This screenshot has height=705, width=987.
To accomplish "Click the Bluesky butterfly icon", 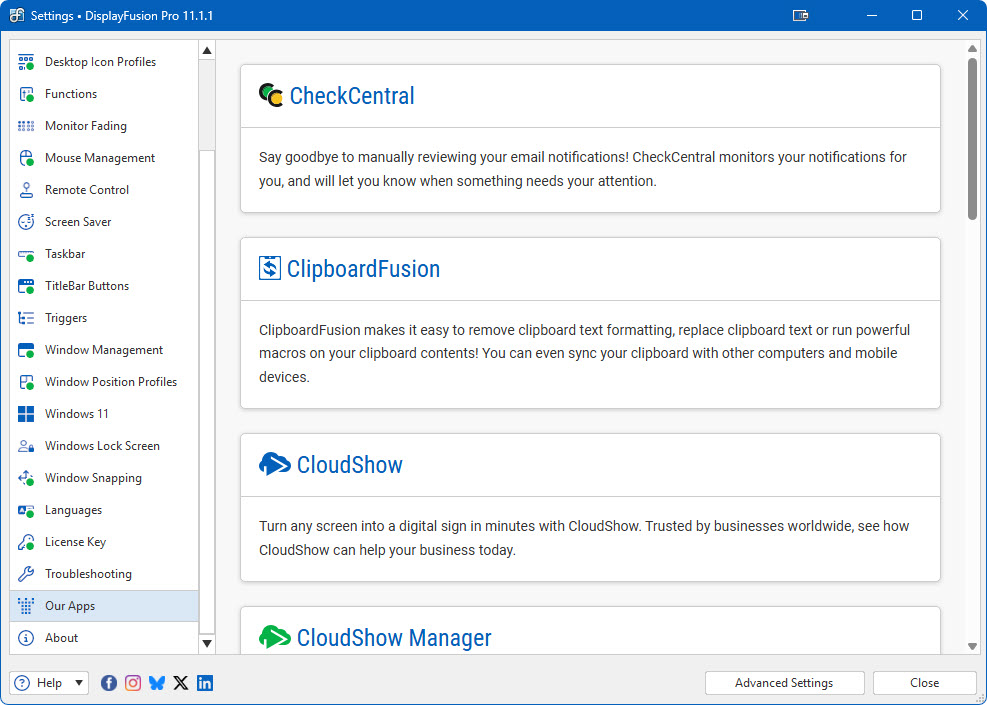I will pyautogui.click(x=157, y=683).
